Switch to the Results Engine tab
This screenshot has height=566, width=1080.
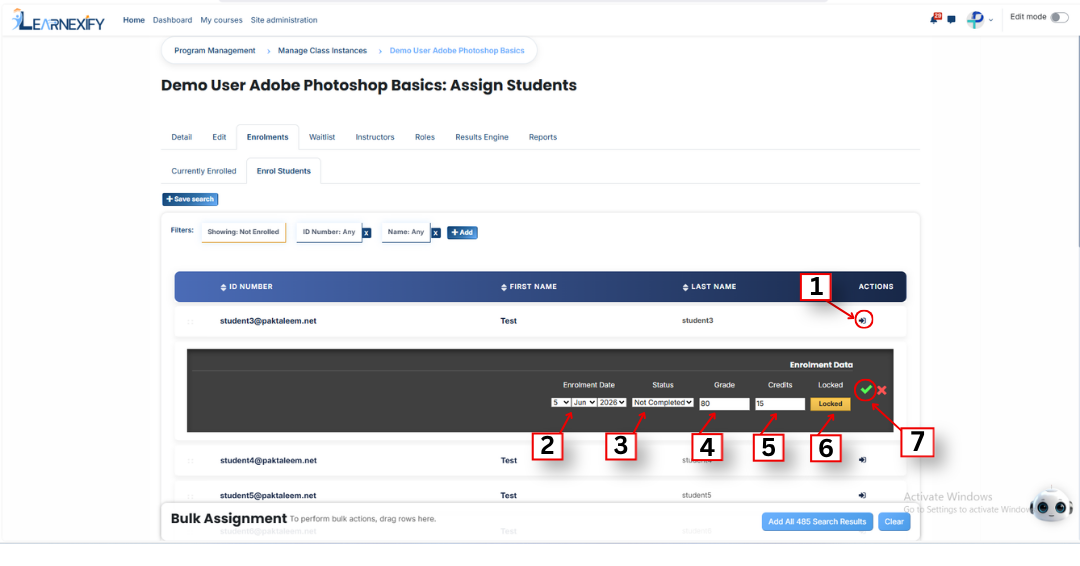481,137
